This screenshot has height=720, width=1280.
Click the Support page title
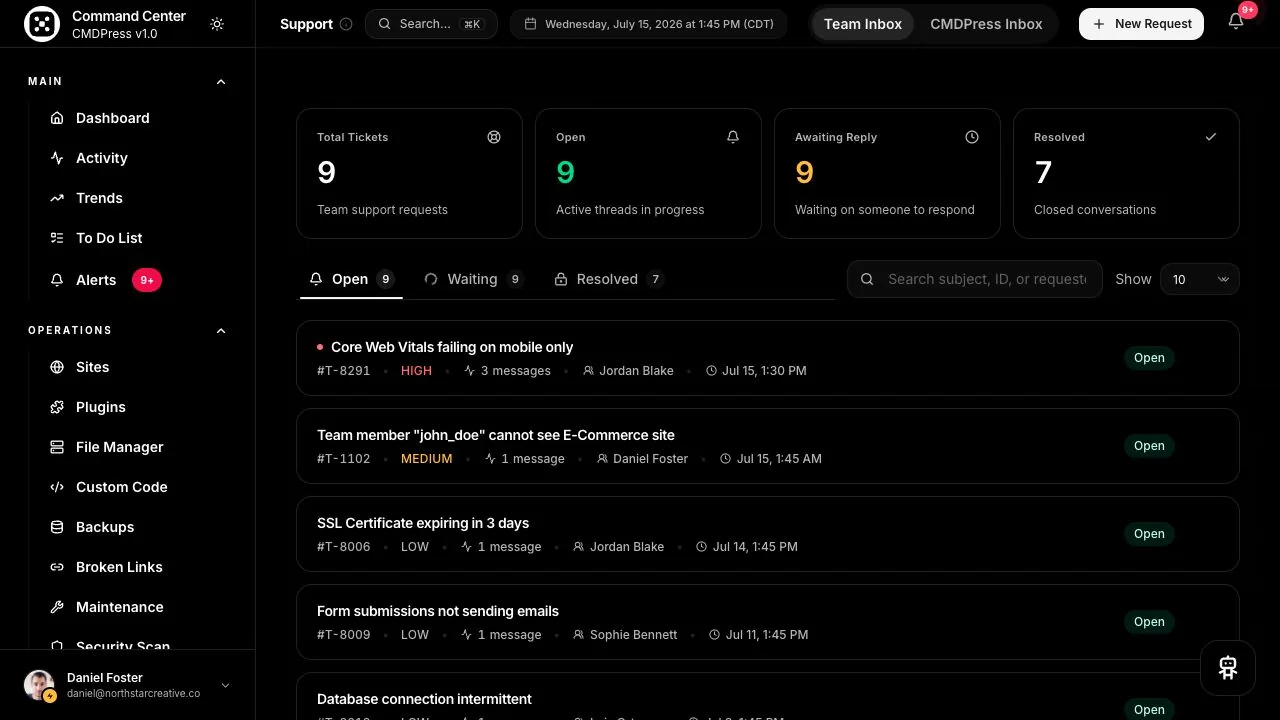tap(306, 24)
